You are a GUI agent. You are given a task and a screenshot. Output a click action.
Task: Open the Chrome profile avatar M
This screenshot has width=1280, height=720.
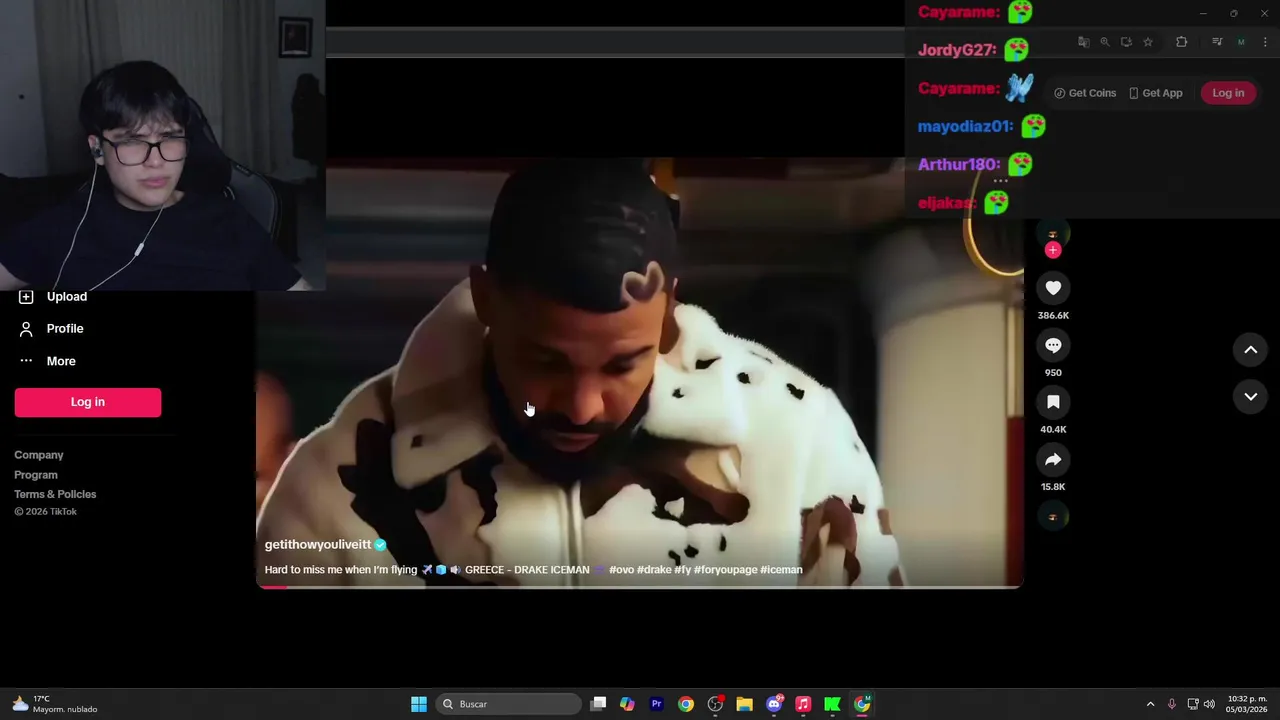1241,42
